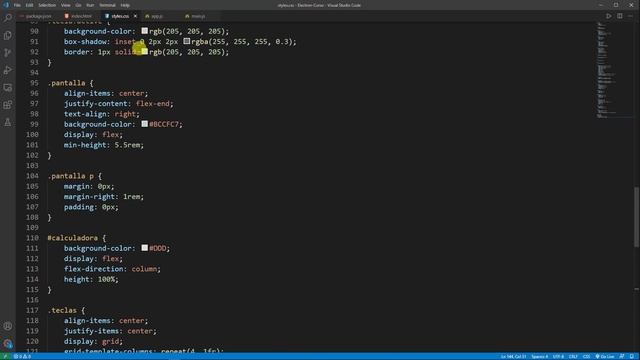The height and width of the screenshot is (360, 640).
Task: Click the feedback icon in status bar
Action: tap(622, 356)
